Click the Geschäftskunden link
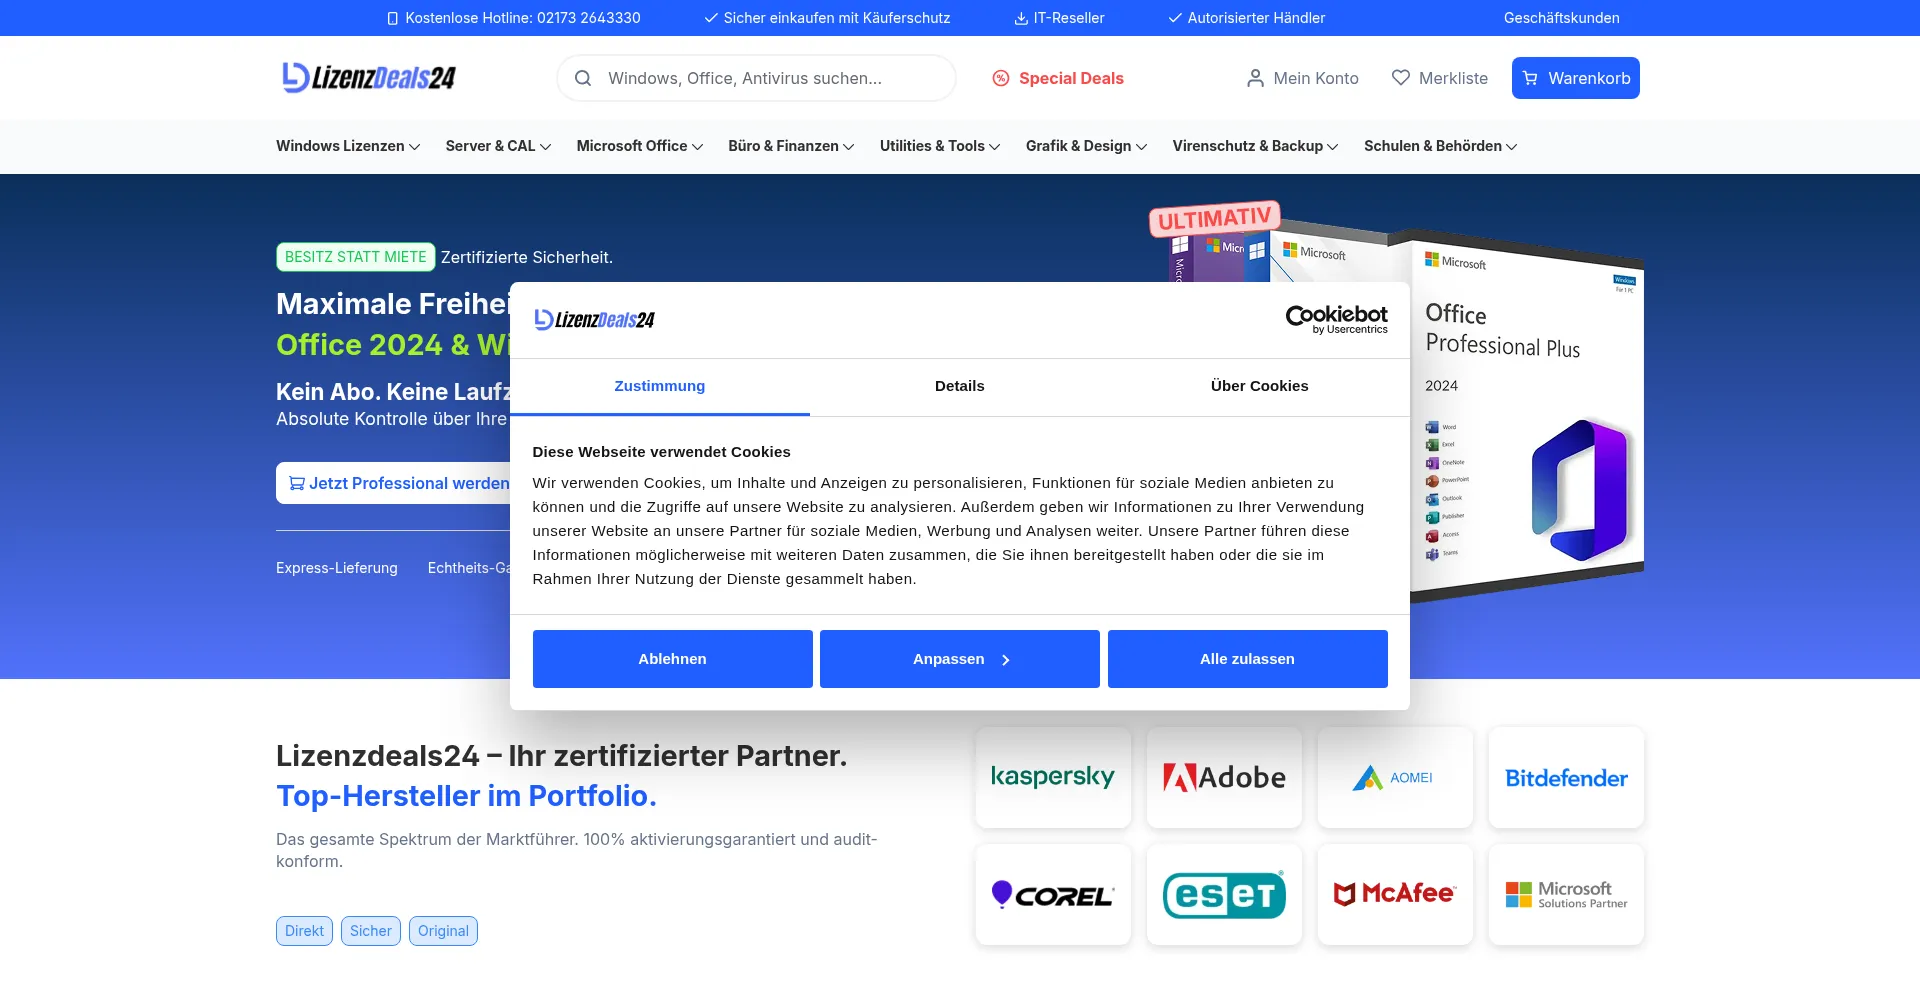 [x=1561, y=18]
